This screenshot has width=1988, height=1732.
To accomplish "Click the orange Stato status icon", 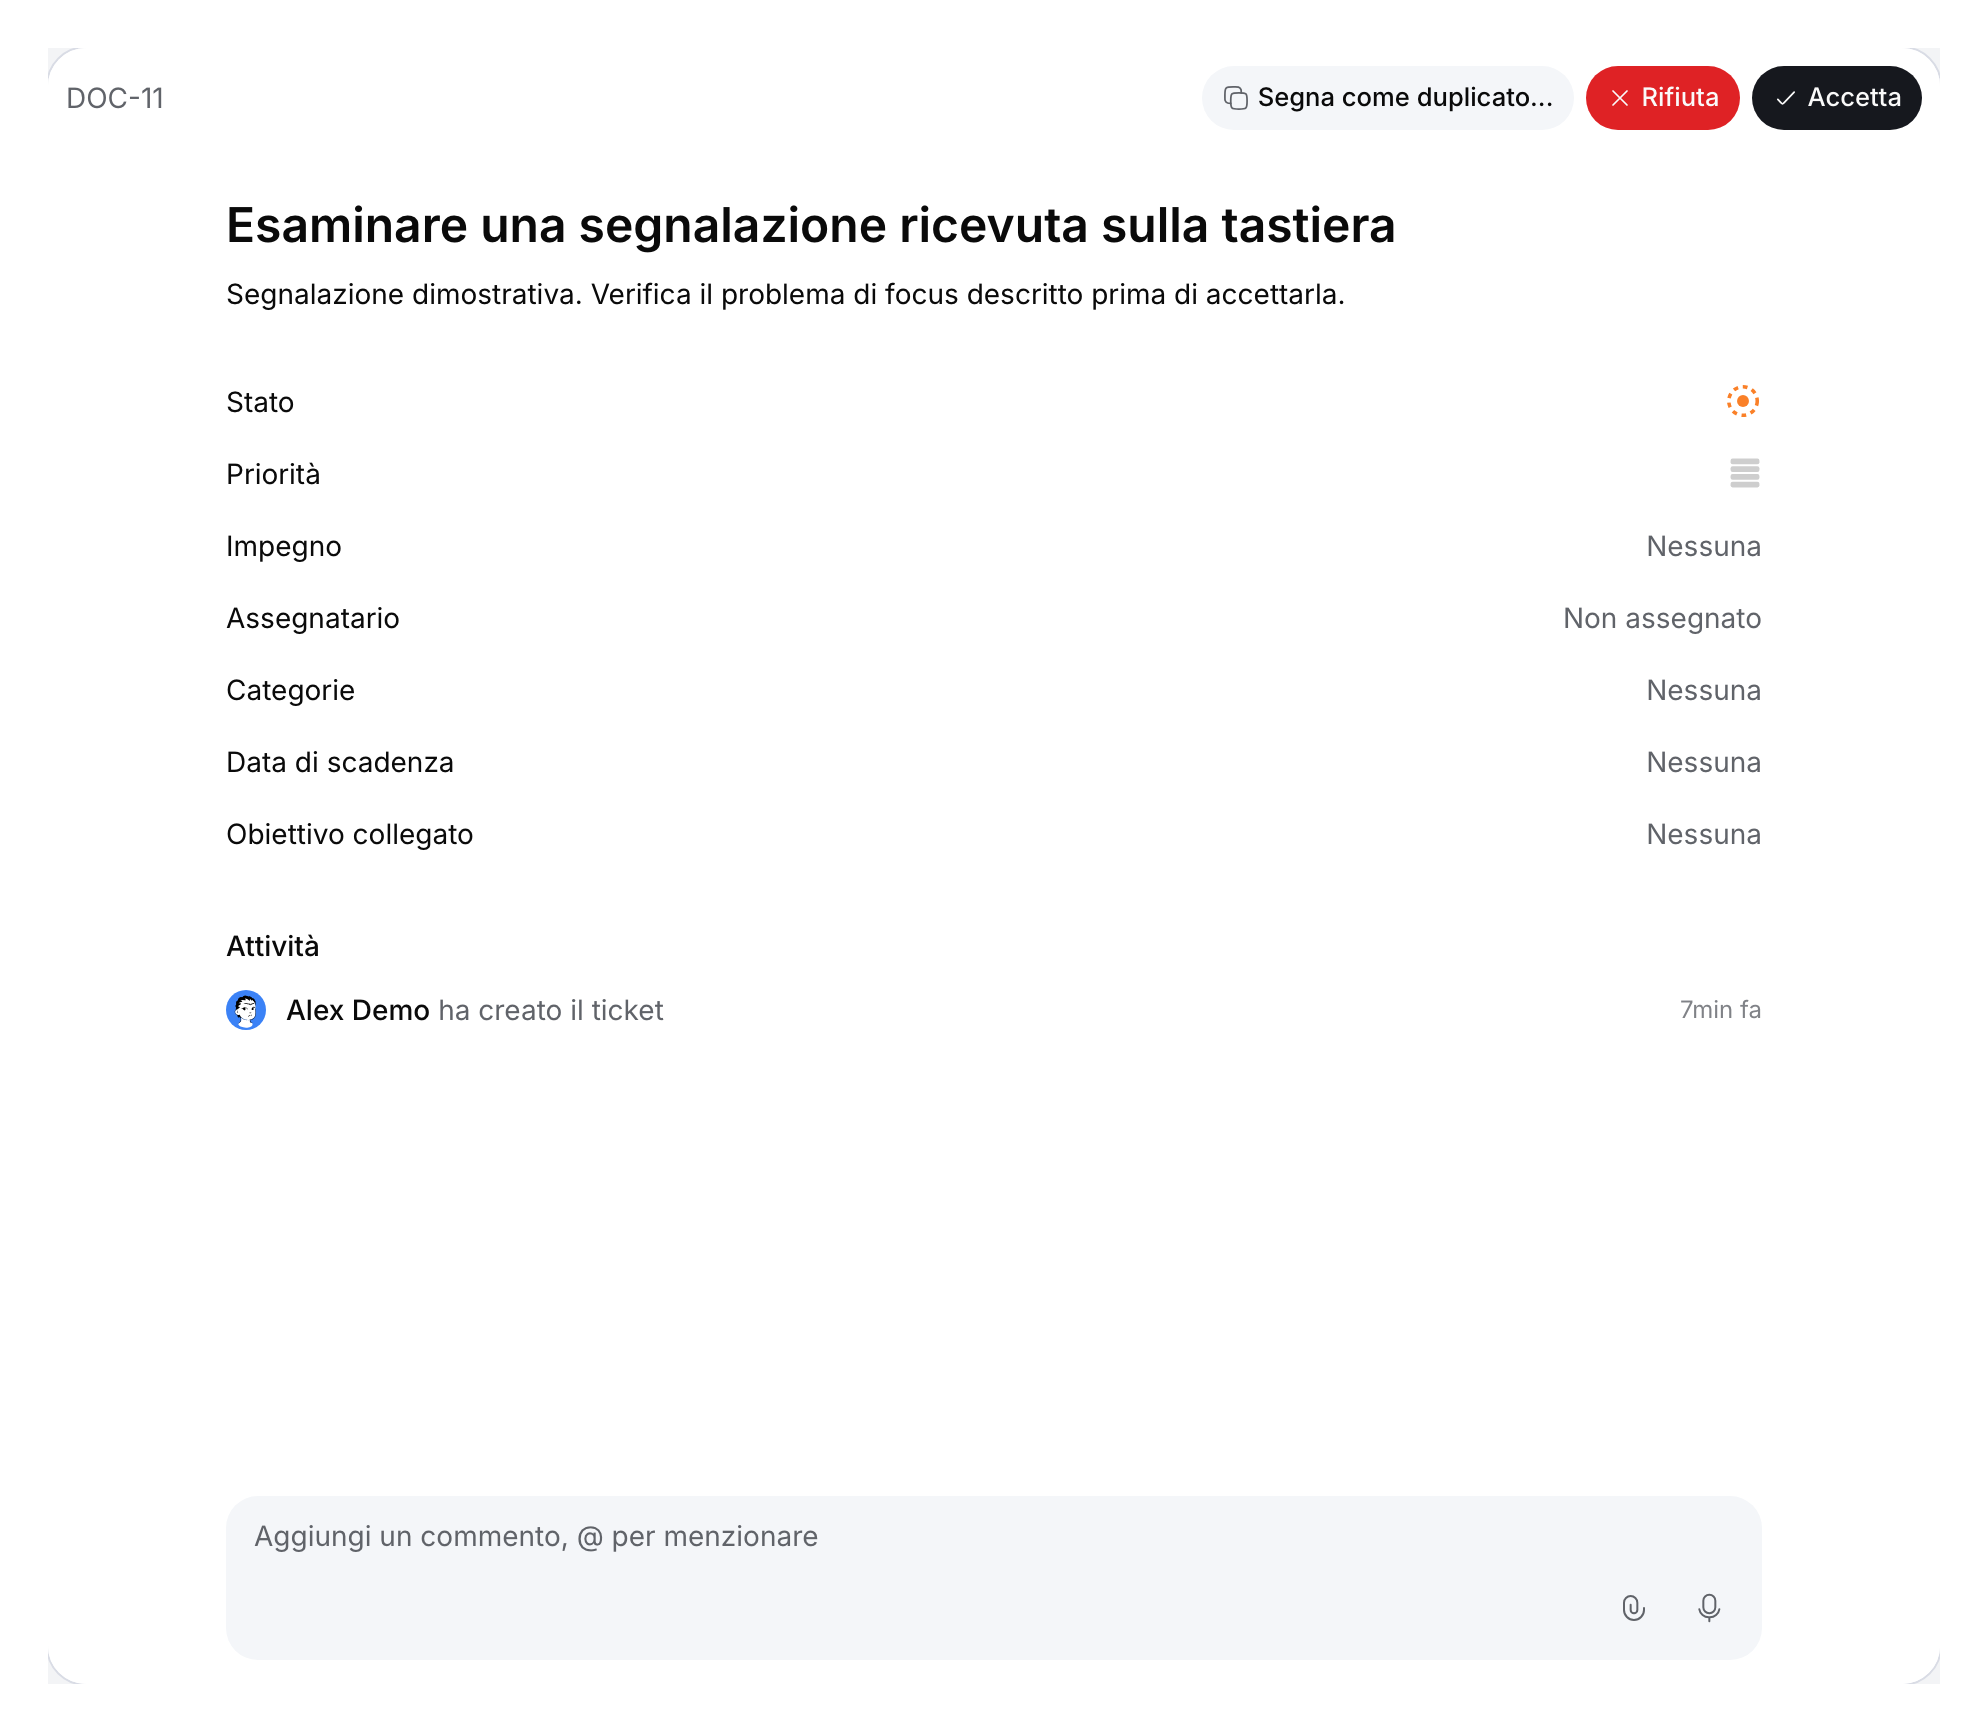I will 1743,401.
